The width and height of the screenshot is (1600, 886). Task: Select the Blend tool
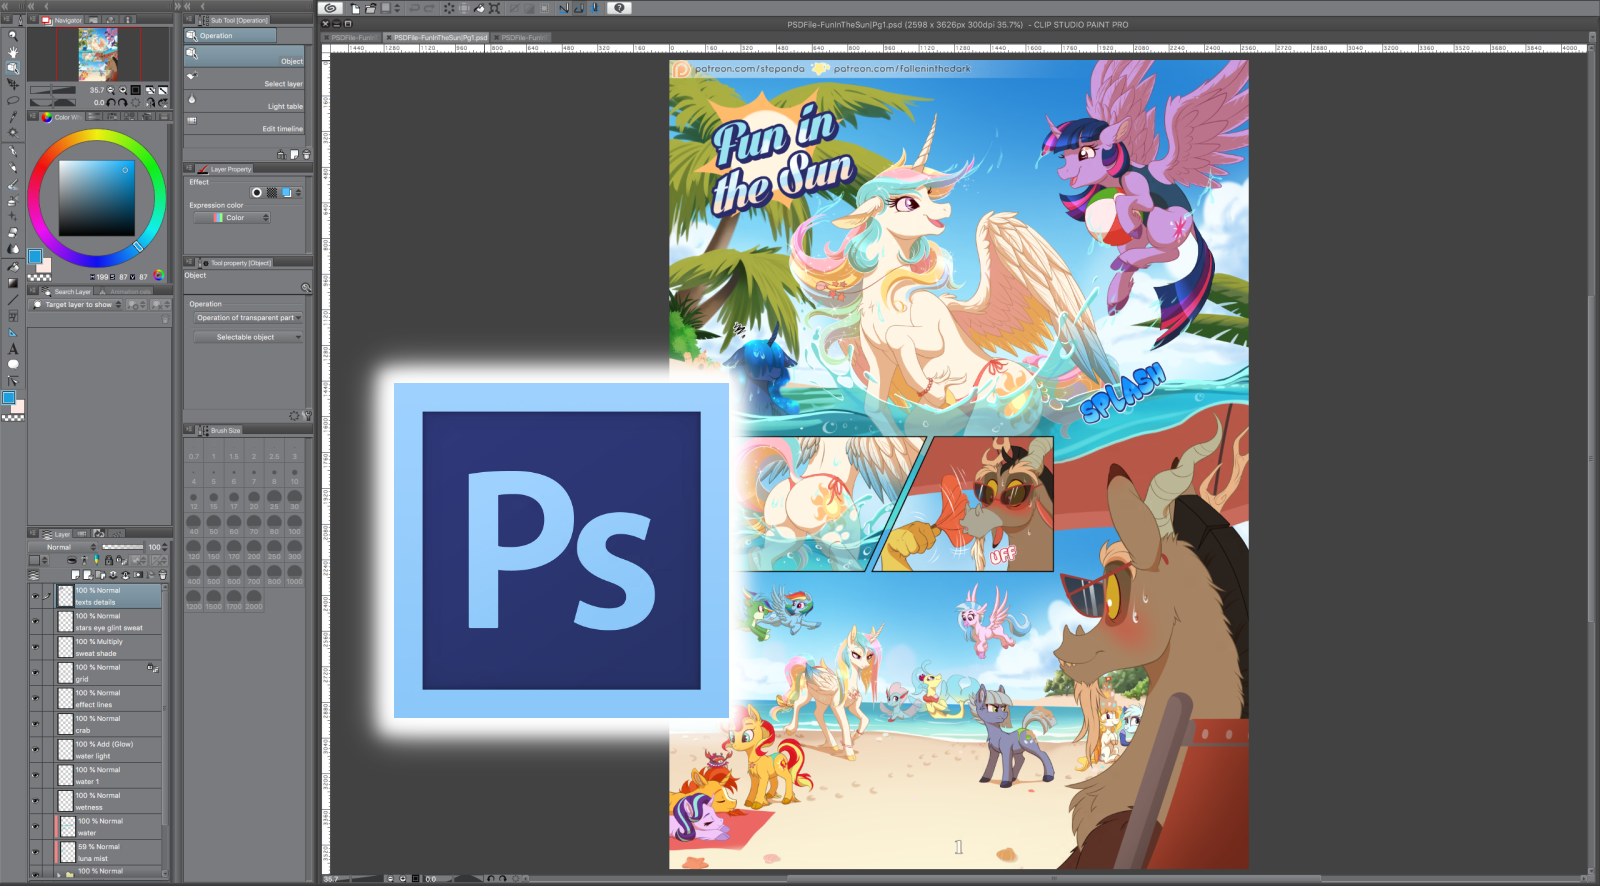pyautogui.click(x=13, y=248)
